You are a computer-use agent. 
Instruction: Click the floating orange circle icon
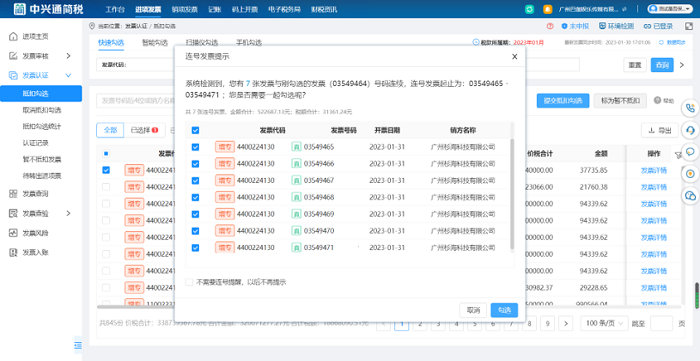[x=690, y=174]
